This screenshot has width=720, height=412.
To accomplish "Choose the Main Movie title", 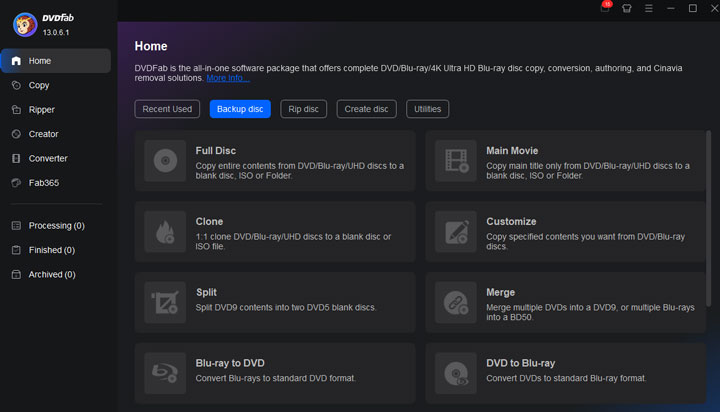I will click(x=512, y=150).
